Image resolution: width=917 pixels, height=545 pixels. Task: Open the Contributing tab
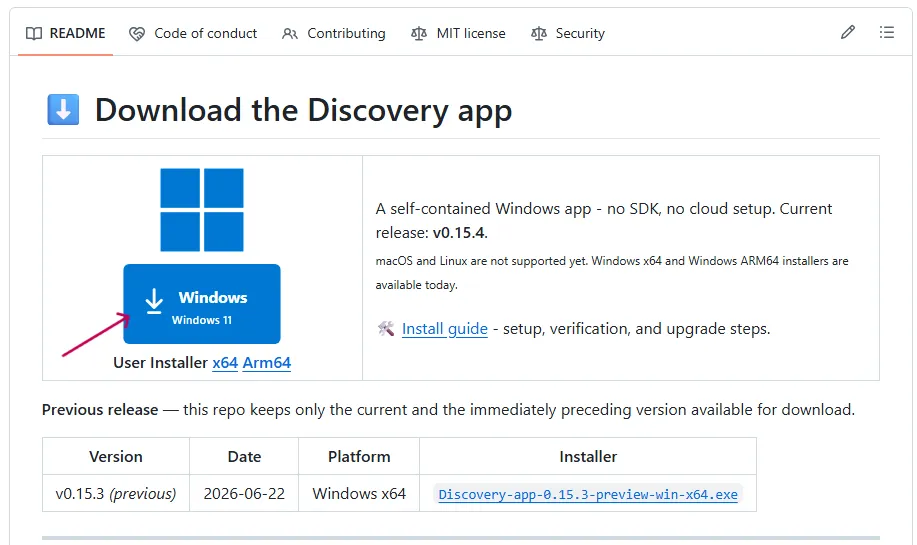333,33
